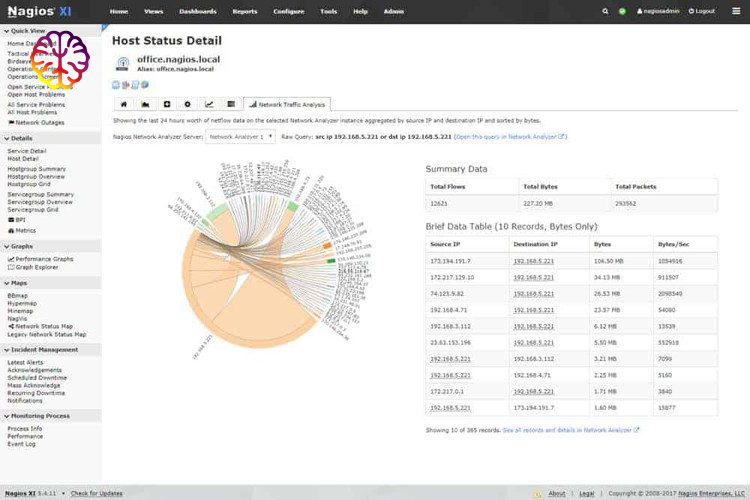Click the Logout link
This screenshot has height=500, width=750.
[702, 11]
